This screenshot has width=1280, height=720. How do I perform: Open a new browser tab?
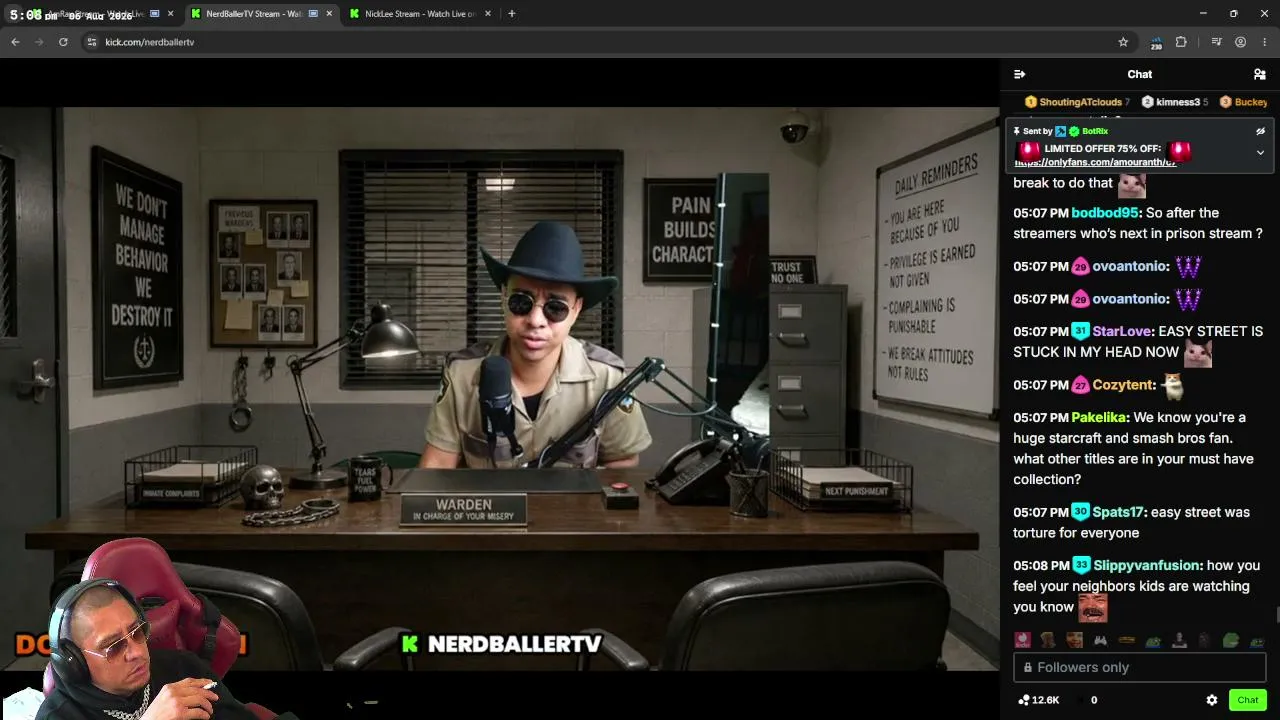[511, 14]
